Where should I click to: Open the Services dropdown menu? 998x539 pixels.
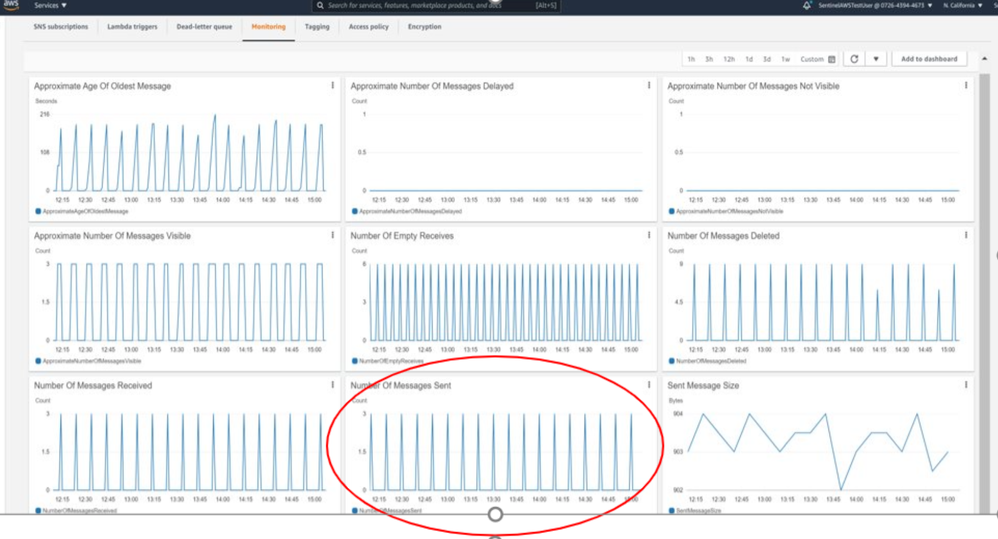pyautogui.click(x=50, y=5)
